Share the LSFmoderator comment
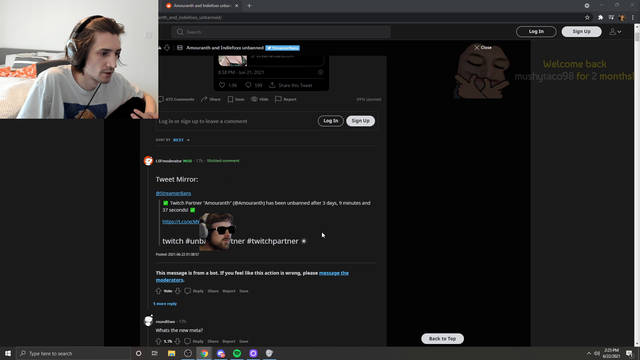Image resolution: width=640 pixels, height=360 pixels. (213, 291)
